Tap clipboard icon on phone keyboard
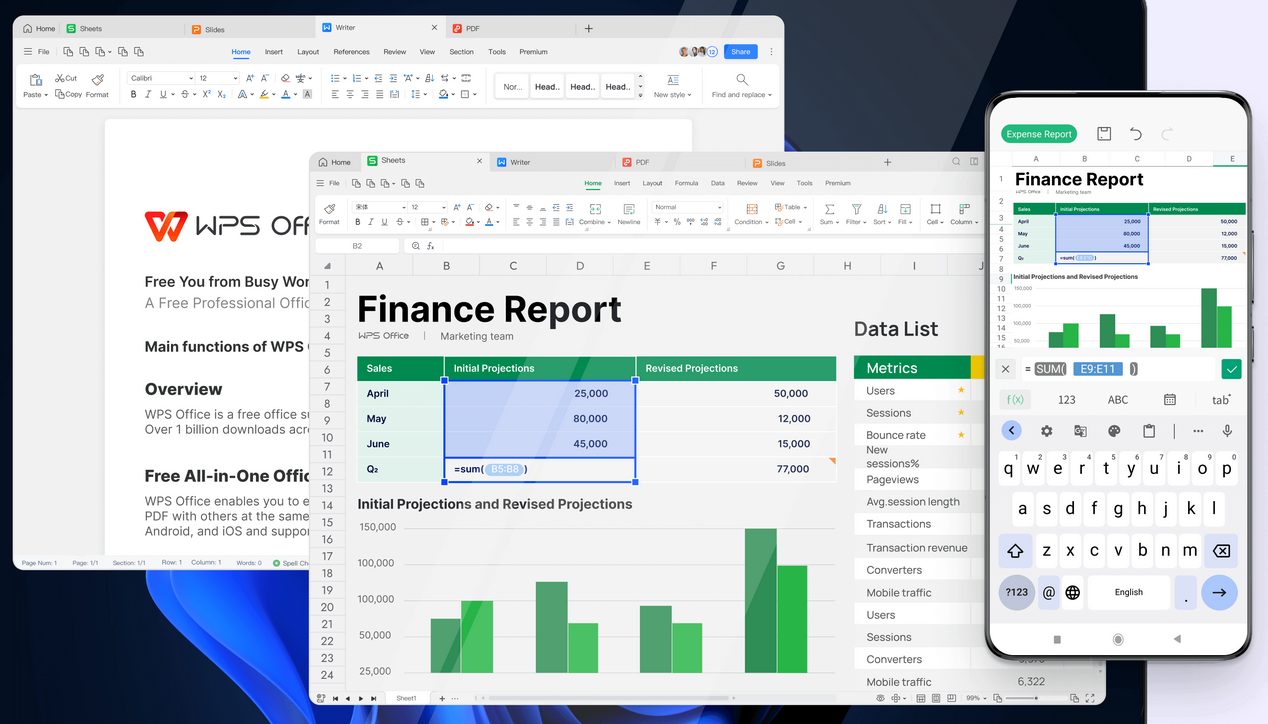Viewport: 1268px width, 724px height. click(1149, 431)
